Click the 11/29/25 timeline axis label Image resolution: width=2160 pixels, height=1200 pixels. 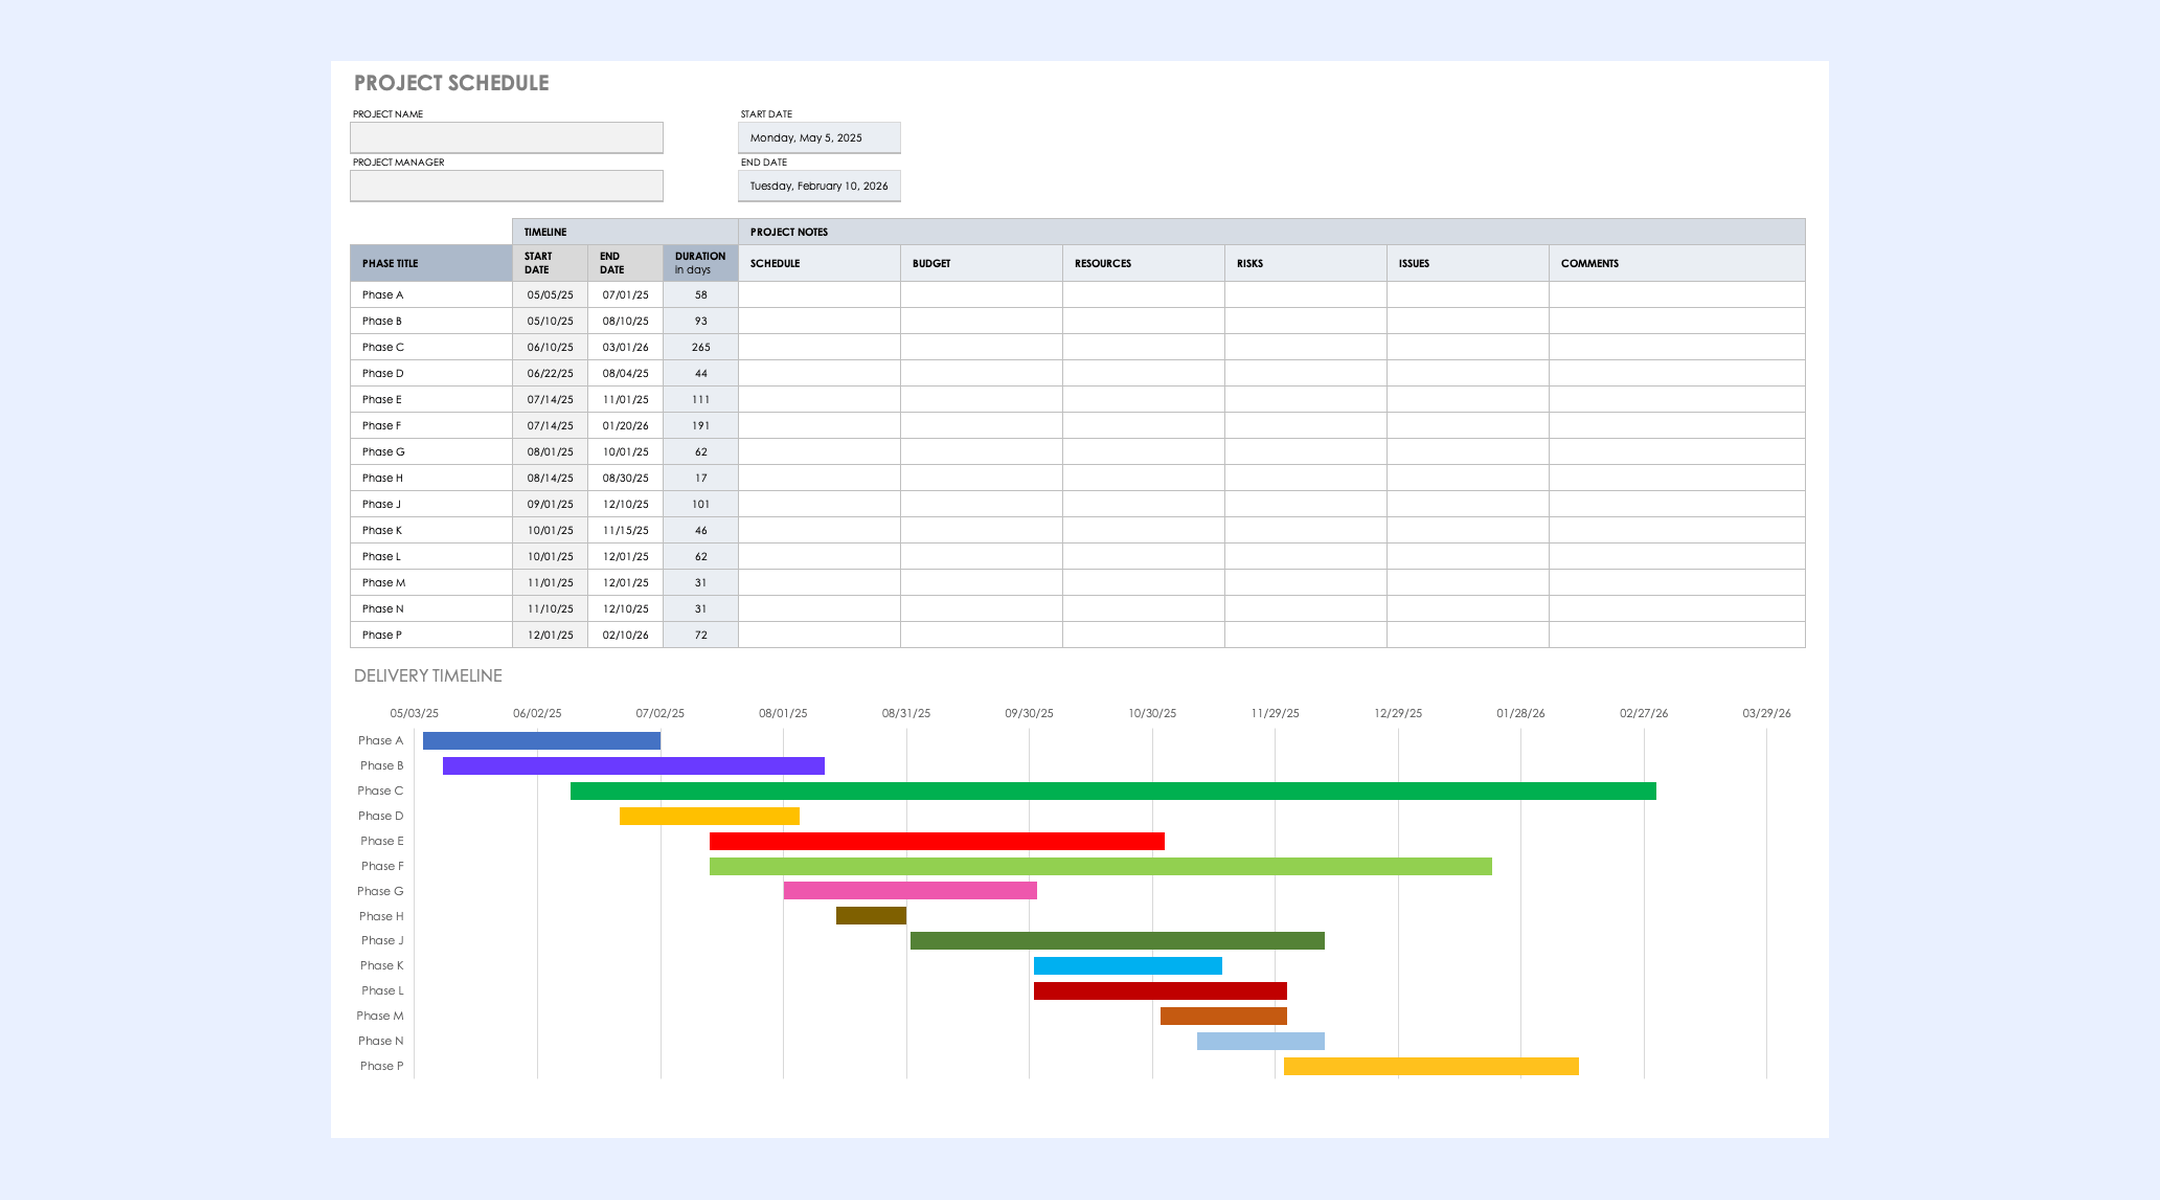1275,713
